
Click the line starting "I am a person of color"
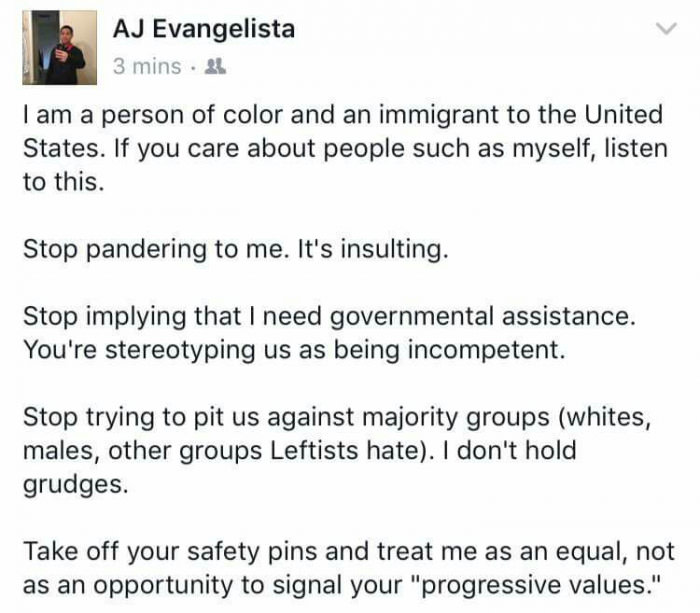click(x=343, y=115)
